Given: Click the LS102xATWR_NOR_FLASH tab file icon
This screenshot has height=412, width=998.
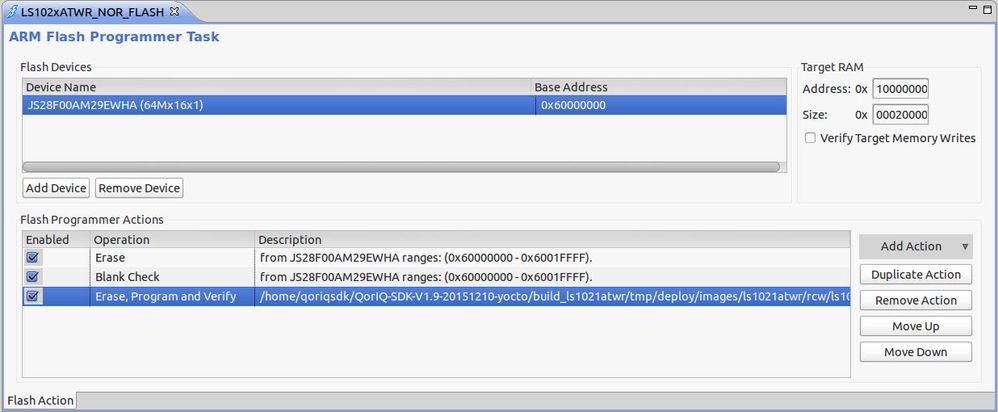Looking at the screenshot, I should point(11,11).
